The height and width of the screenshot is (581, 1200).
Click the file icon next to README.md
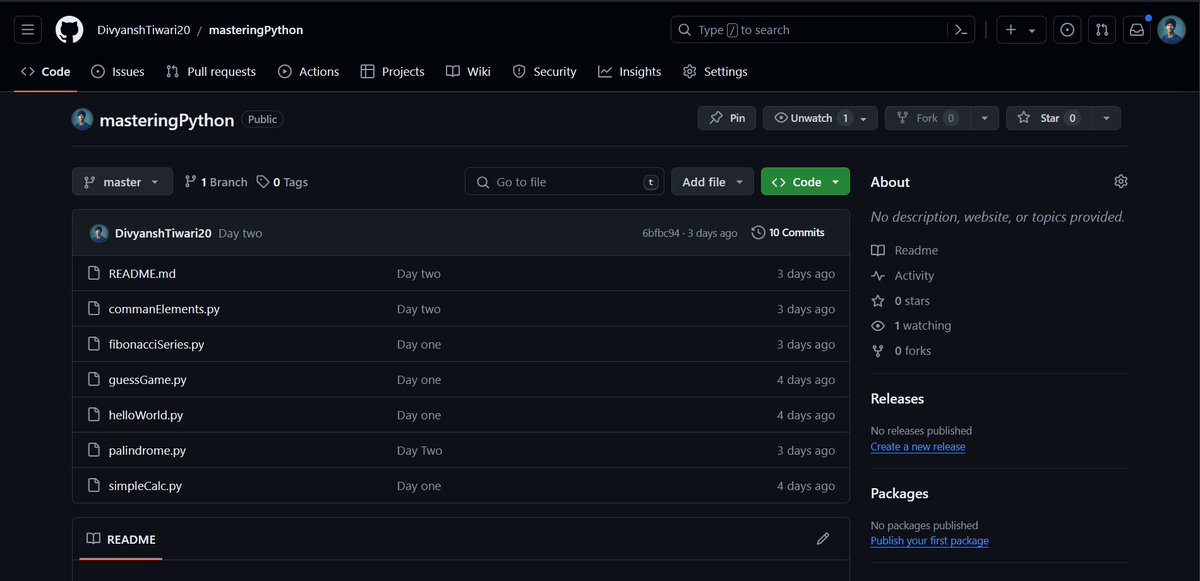[93, 274]
